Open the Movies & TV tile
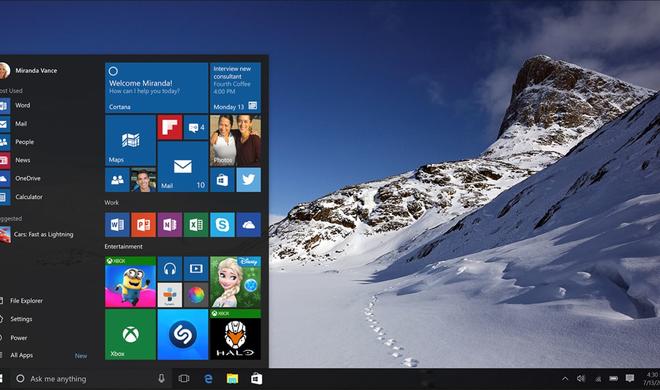 click(x=196, y=269)
